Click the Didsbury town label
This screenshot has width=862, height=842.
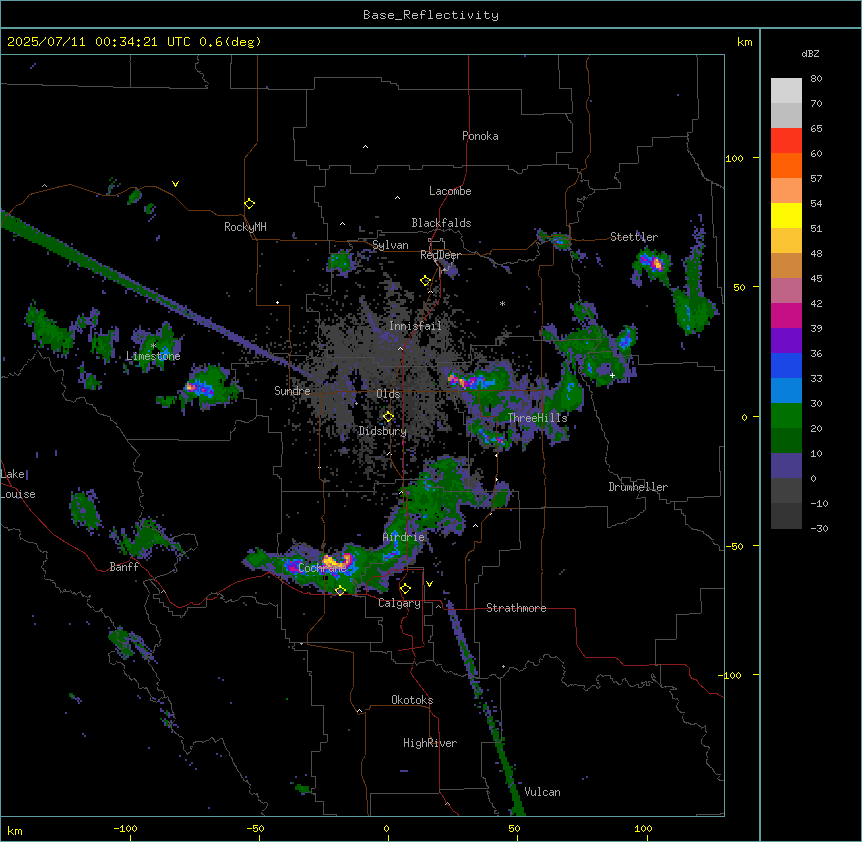pos(383,431)
